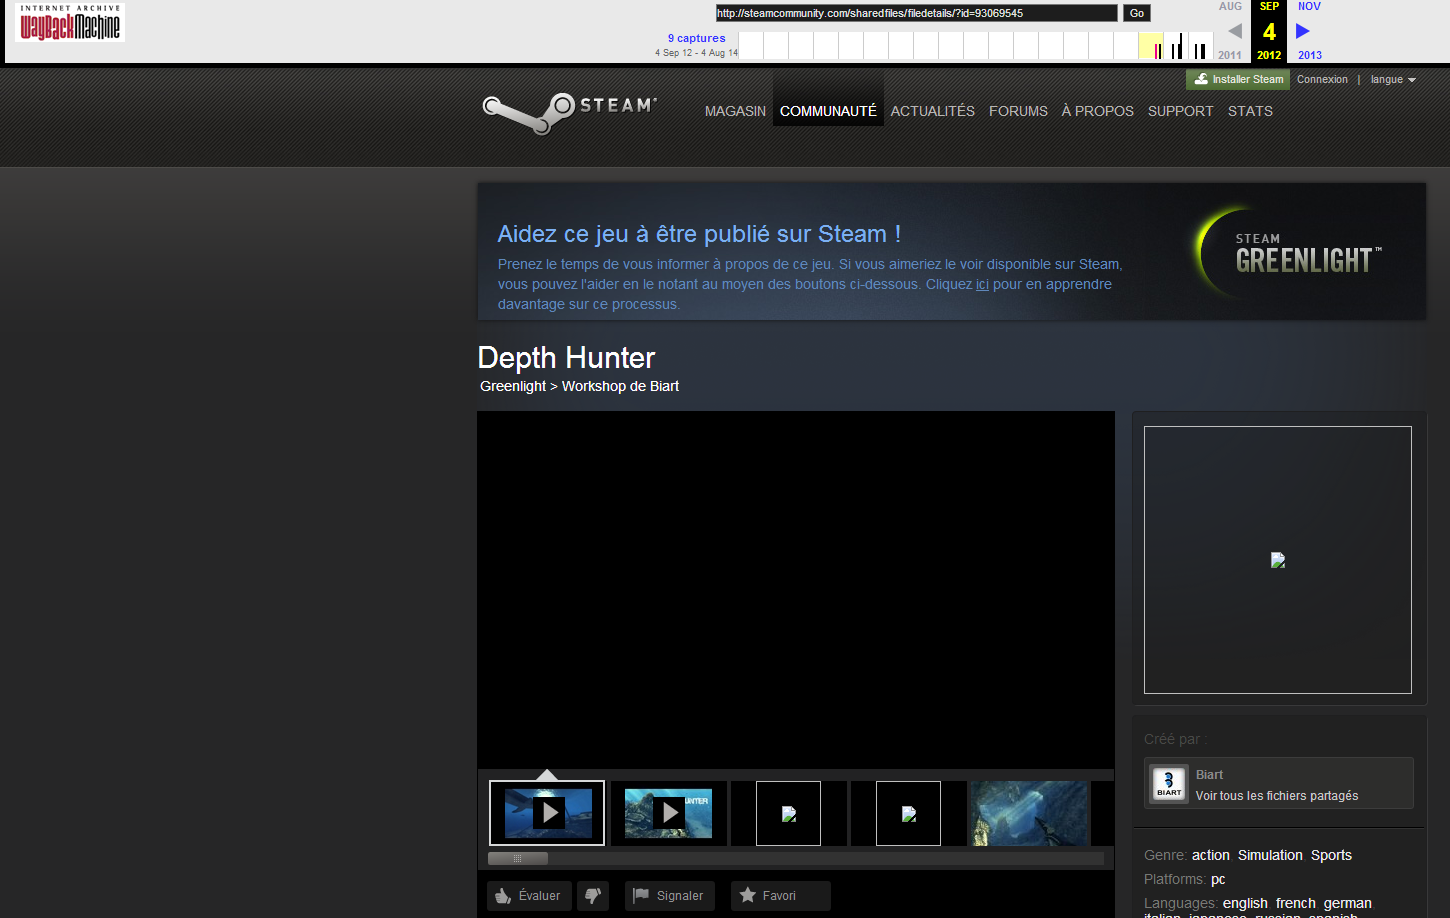This screenshot has width=1450, height=918.
Task: Open Workshop de Biart breadcrumb link
Action: [x=620, y=386]
